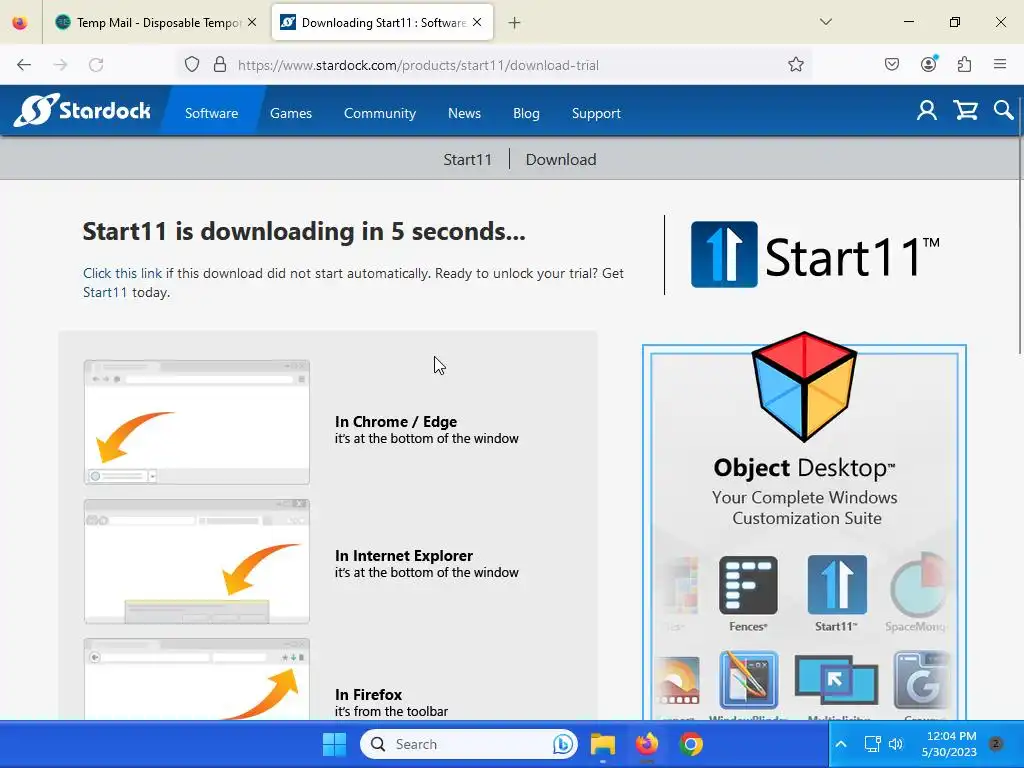1024x768 pixels.
Task: Switch to the Temp Mail tab
Action: (x=155, y=23)
